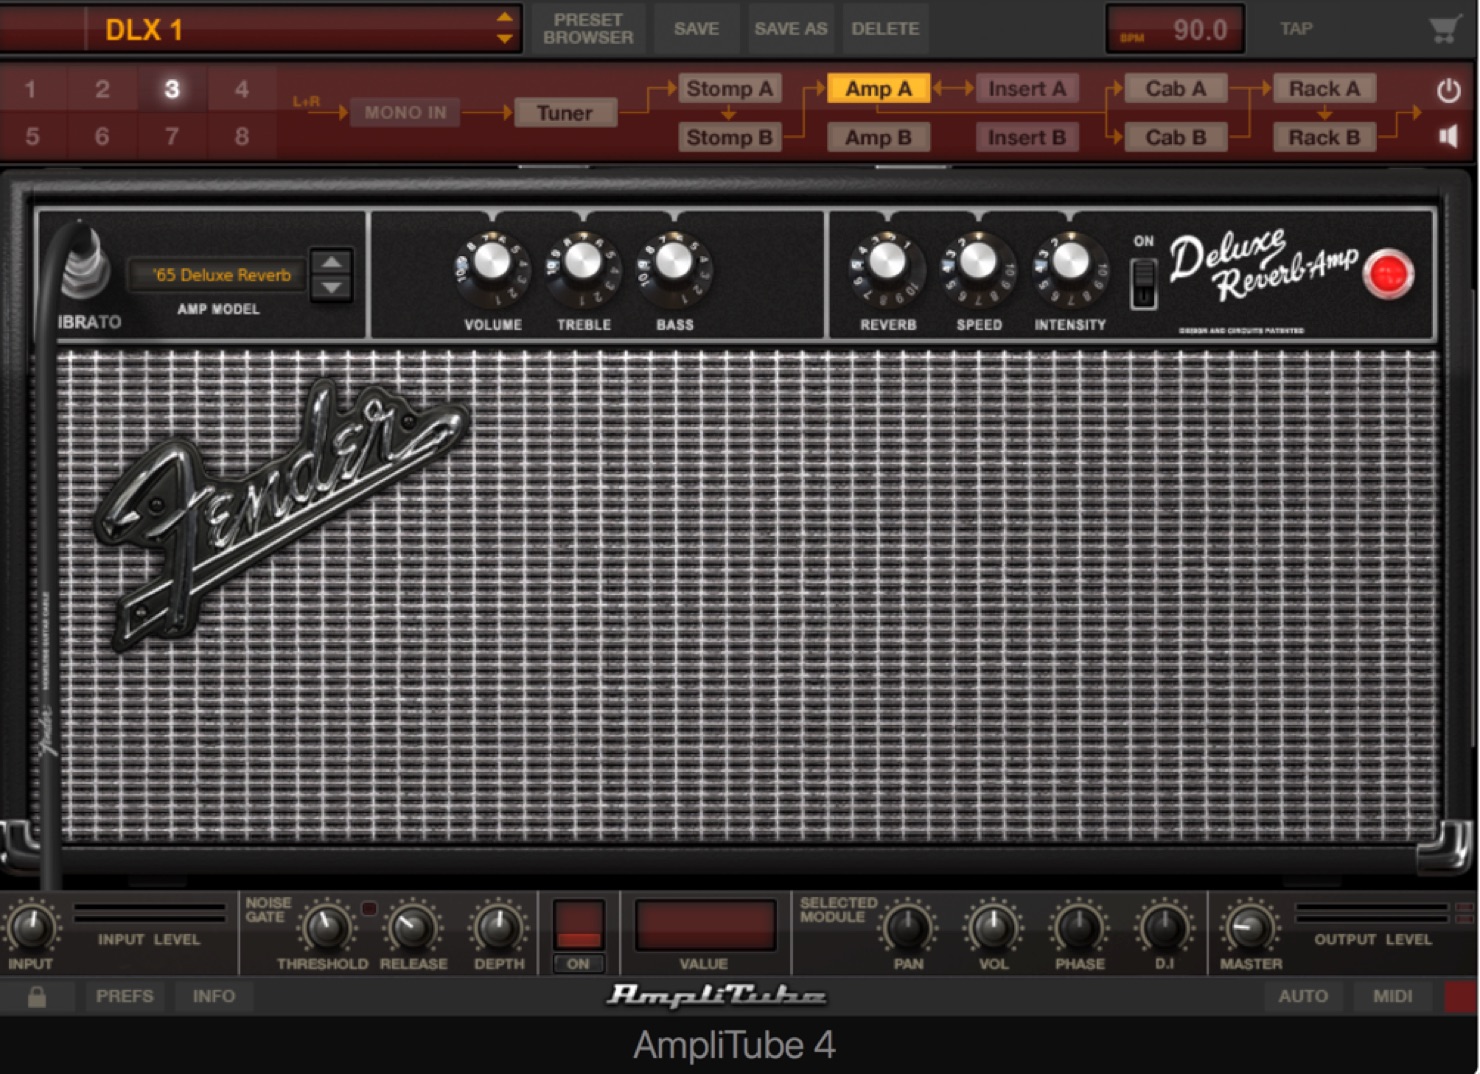Open the Insert A module

(1027, 89)
